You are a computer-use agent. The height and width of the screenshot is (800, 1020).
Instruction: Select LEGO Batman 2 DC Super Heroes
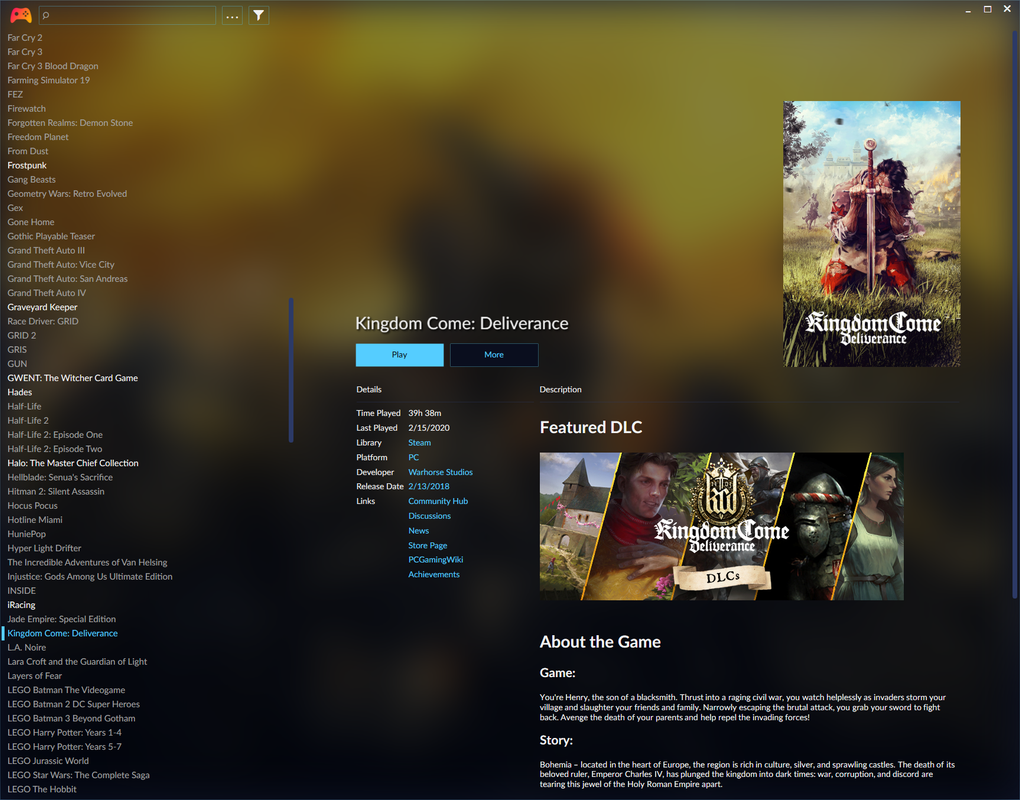(74, 704)
